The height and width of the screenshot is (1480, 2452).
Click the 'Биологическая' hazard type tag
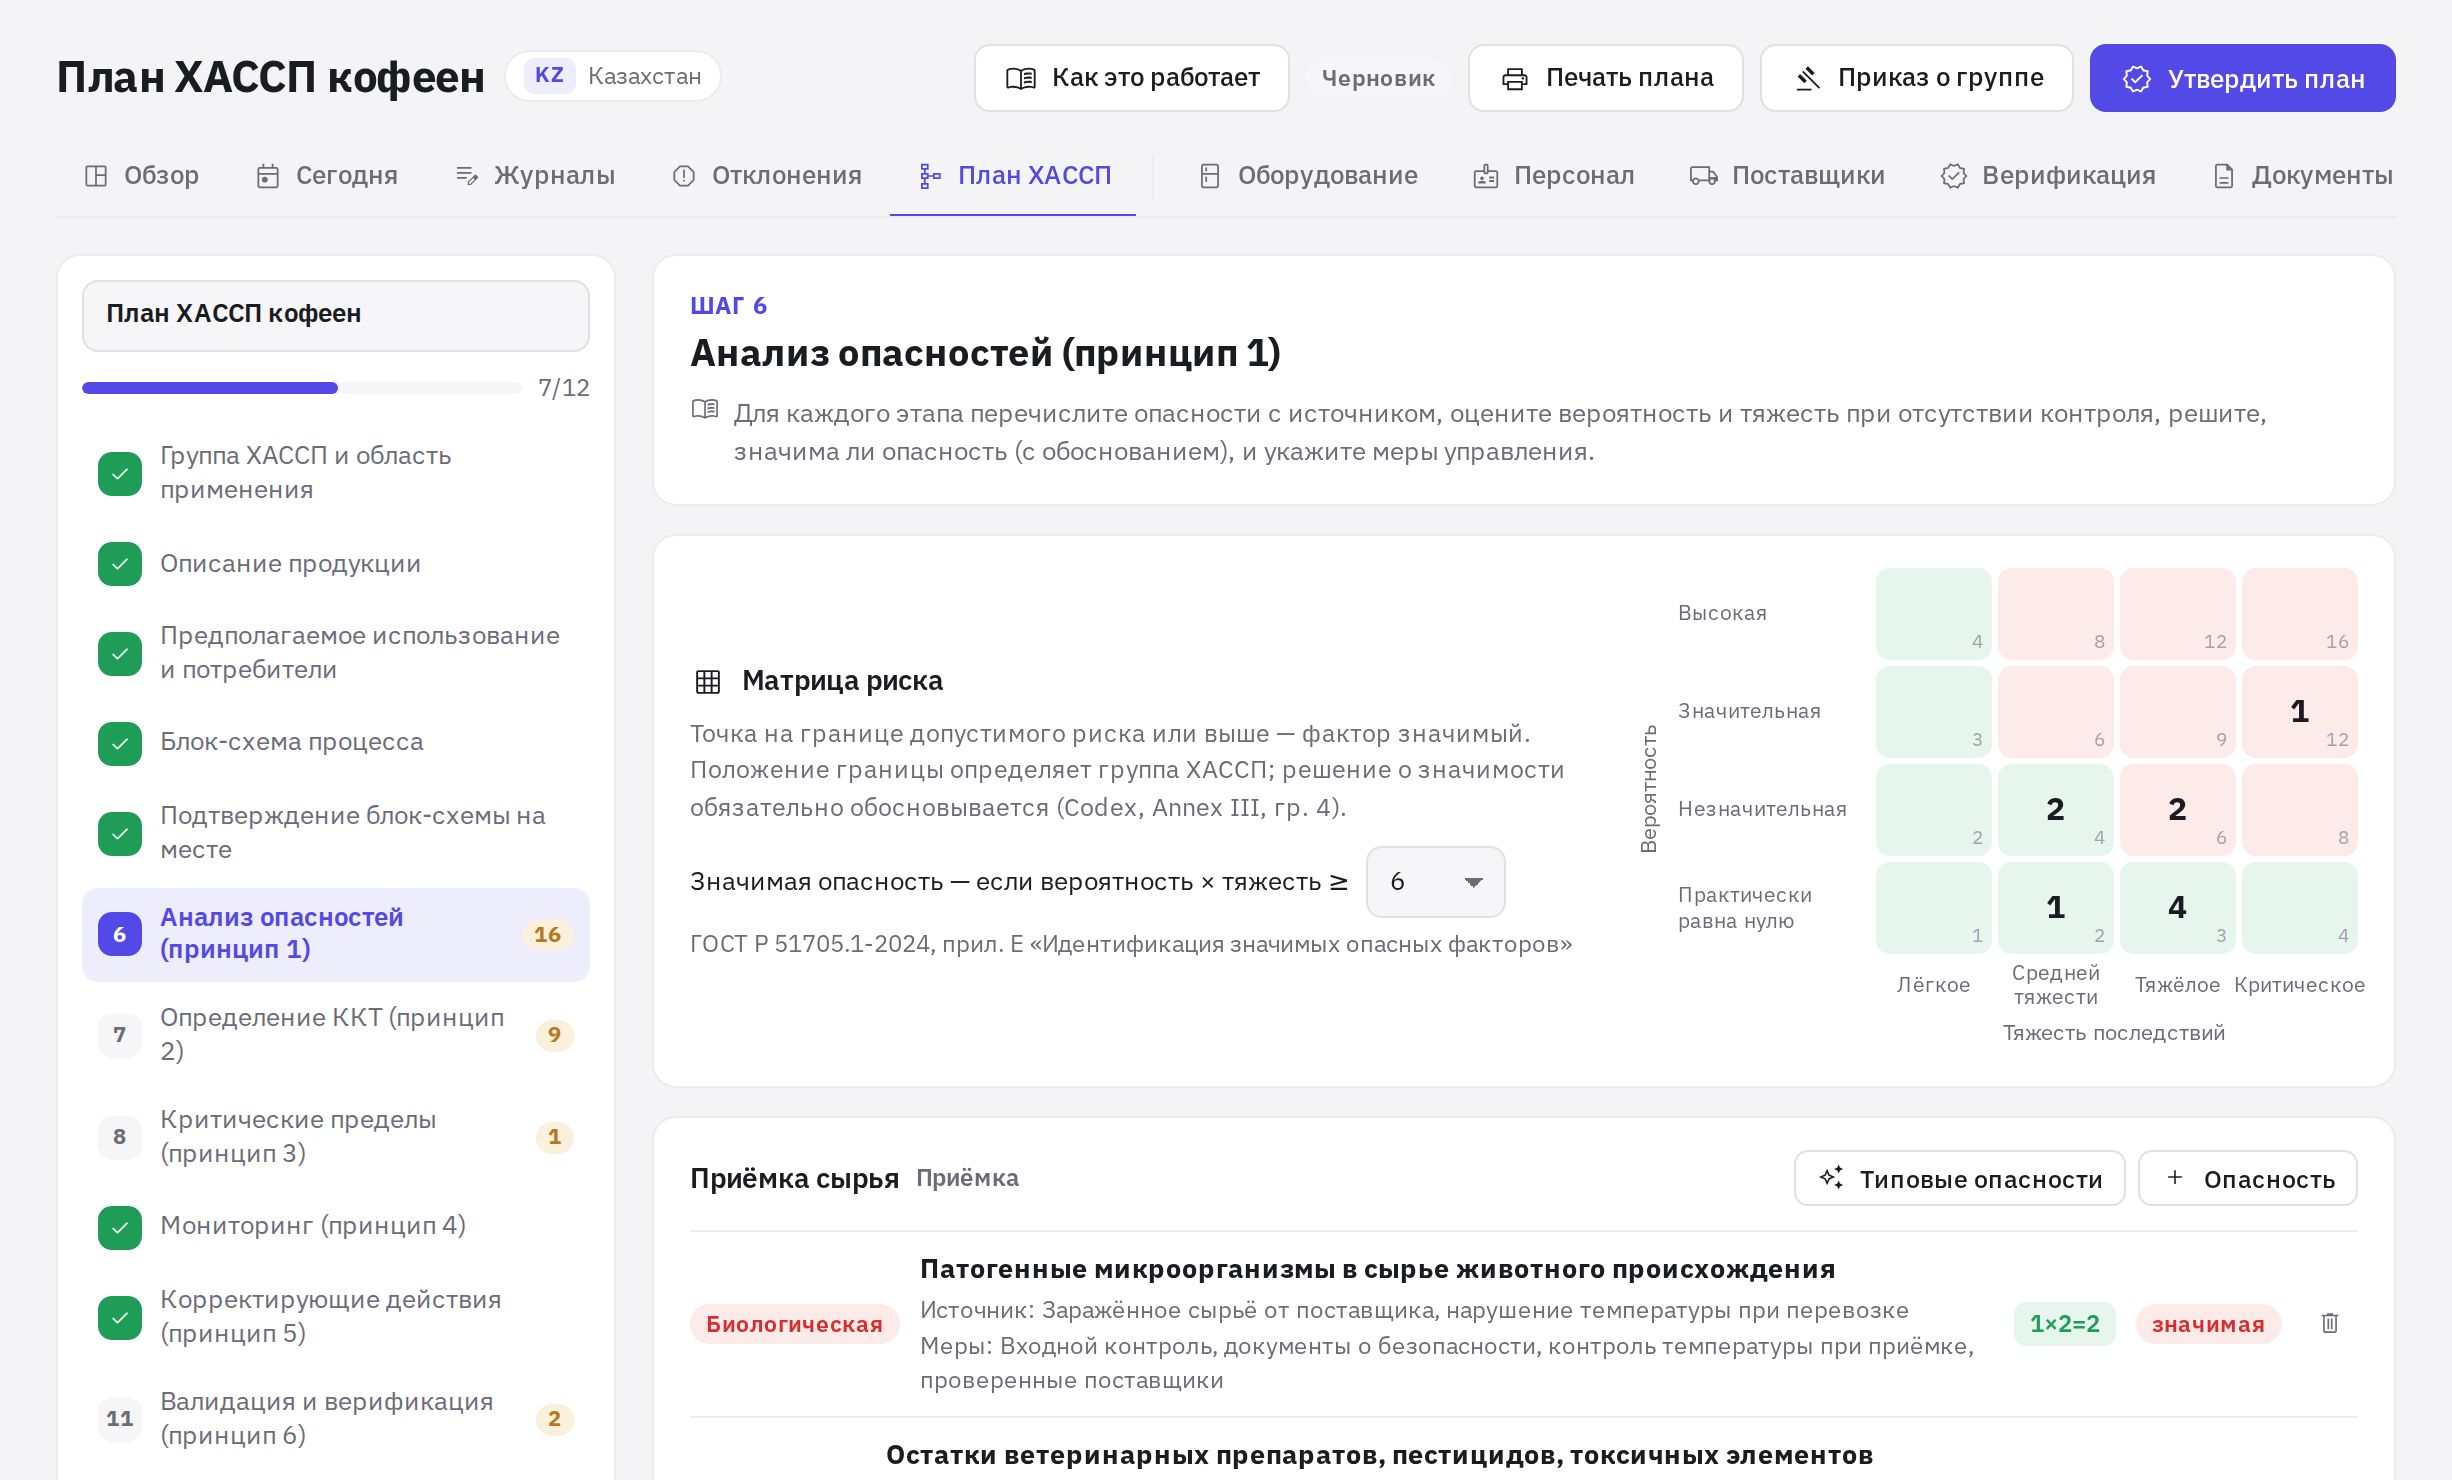(x=794, y=1324)
